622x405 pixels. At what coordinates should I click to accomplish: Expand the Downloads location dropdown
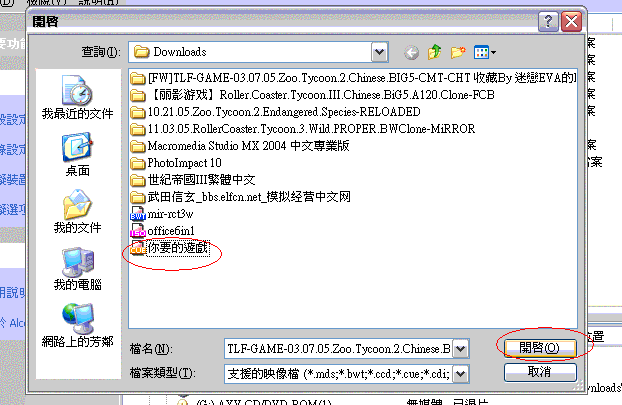click(x=380, y=52)
